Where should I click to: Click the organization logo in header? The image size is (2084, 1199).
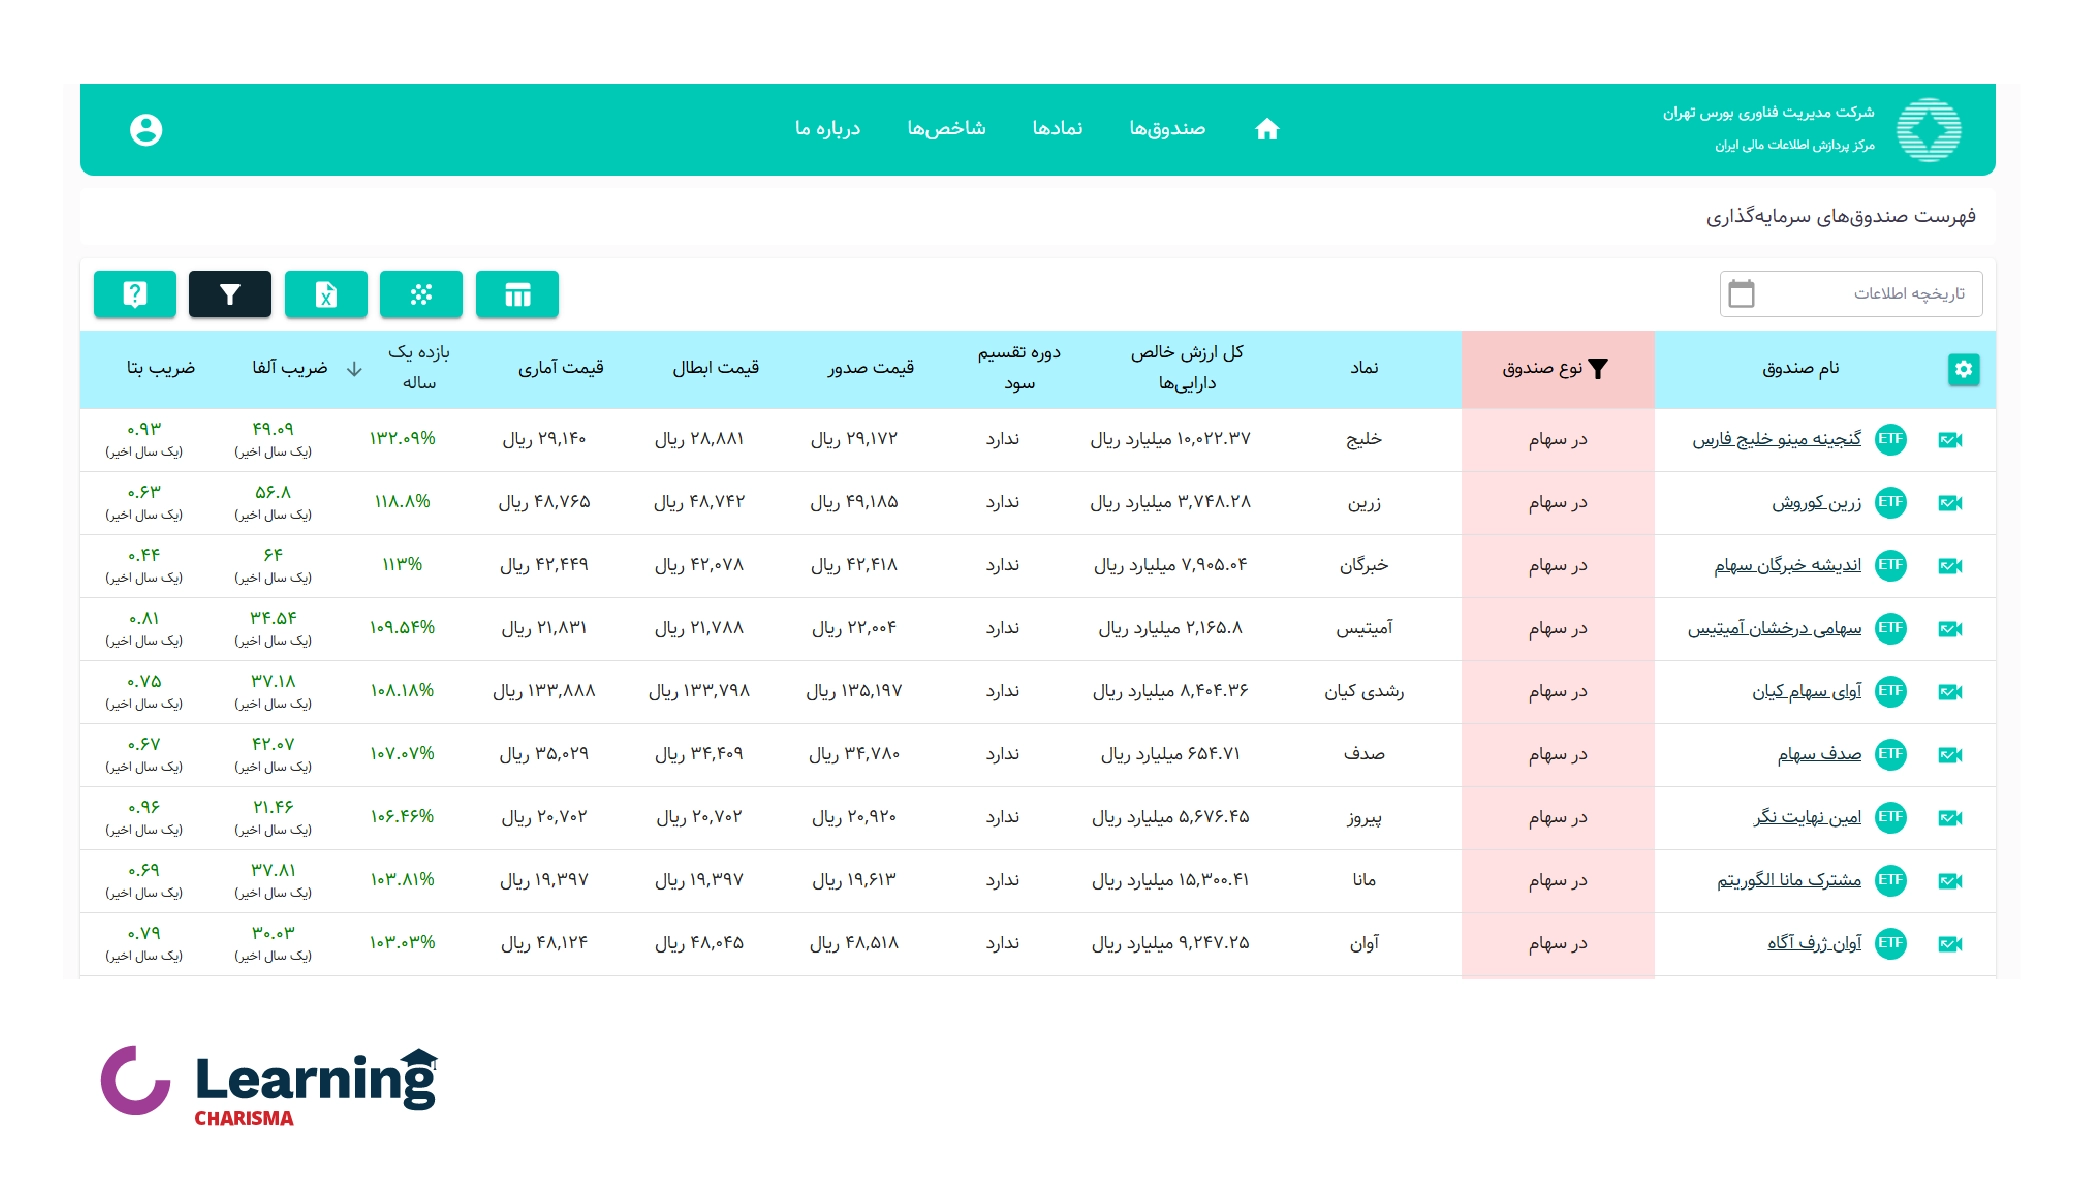pyautogui.click(x=1929, y=130)
